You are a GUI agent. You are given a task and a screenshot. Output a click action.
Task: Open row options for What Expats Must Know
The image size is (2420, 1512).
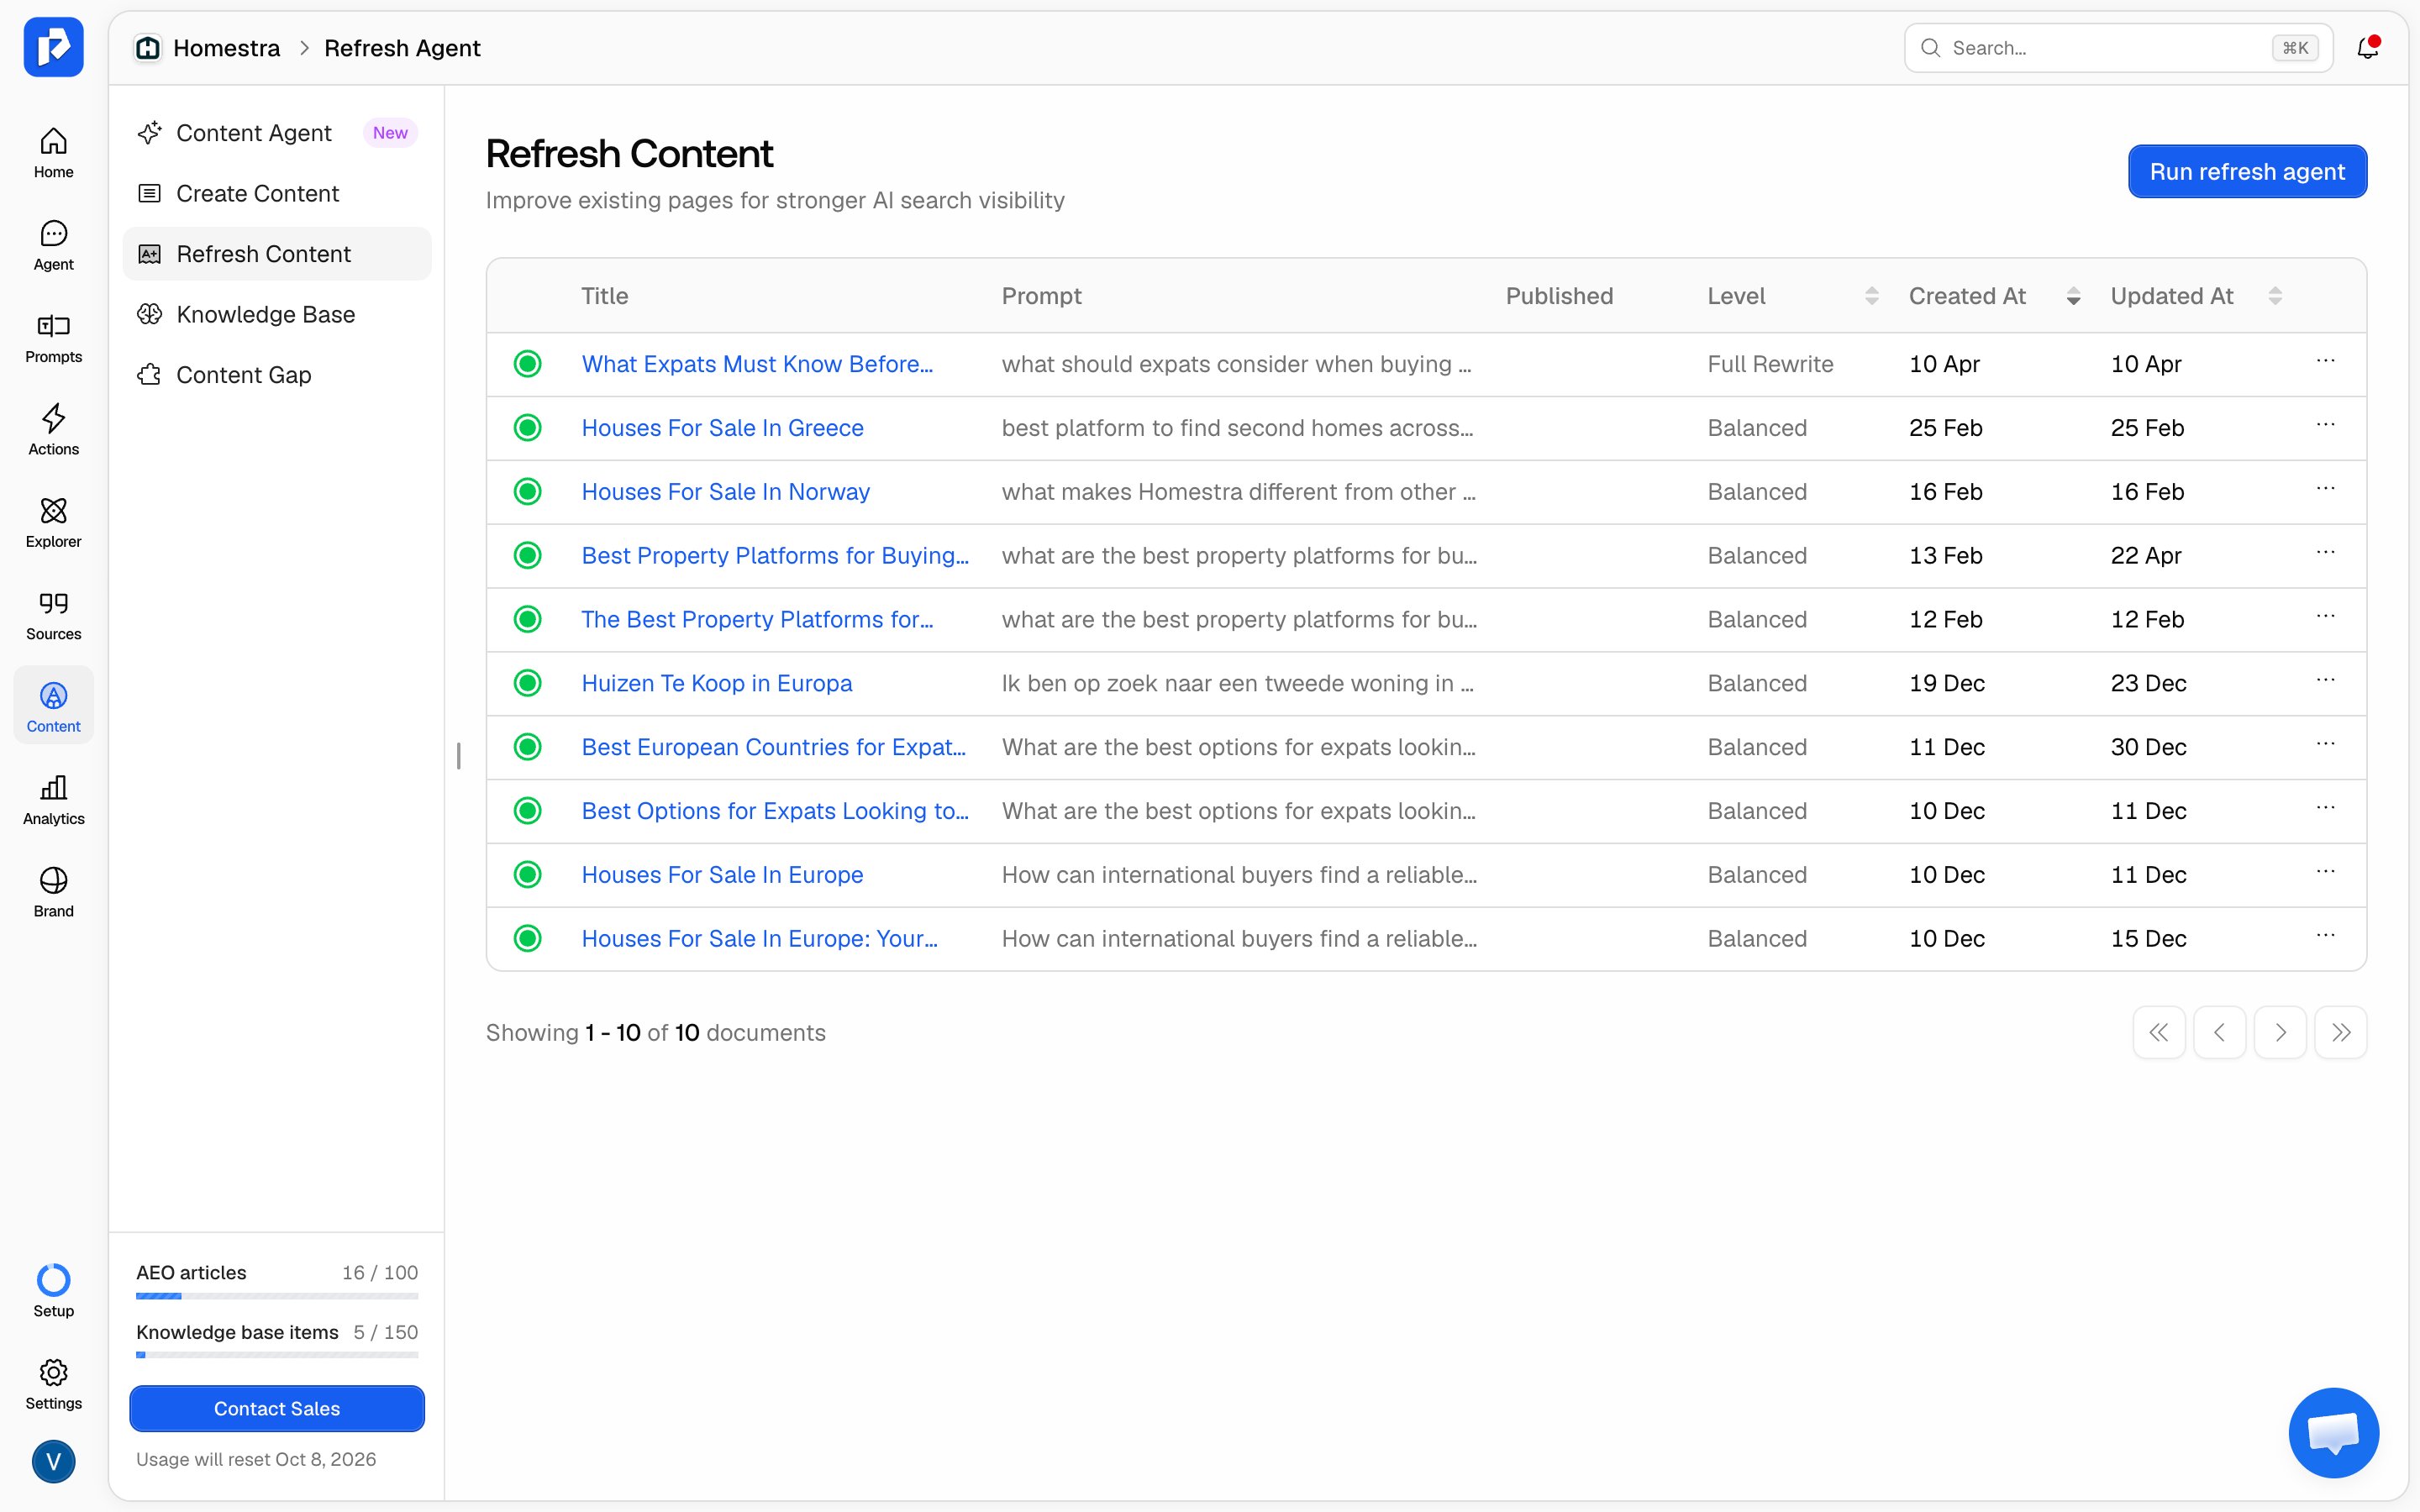click(2325, 361)
